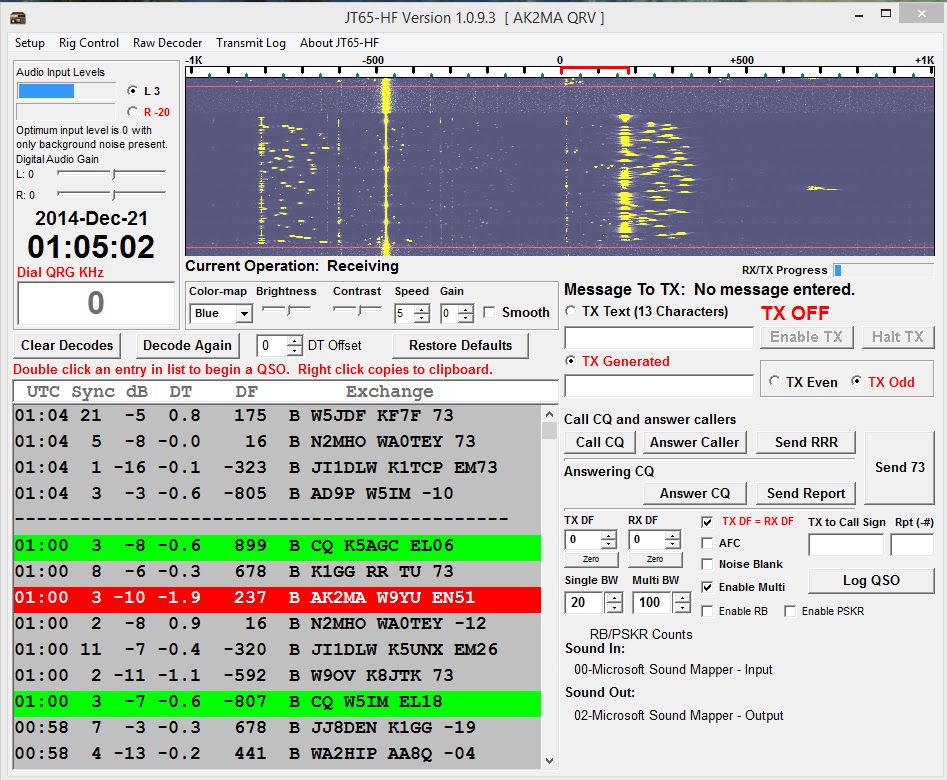The width and height of the screenshot is (947, 780).
Task: Click the JT65-HF app icon in title bar
Action: click(18, 18)
